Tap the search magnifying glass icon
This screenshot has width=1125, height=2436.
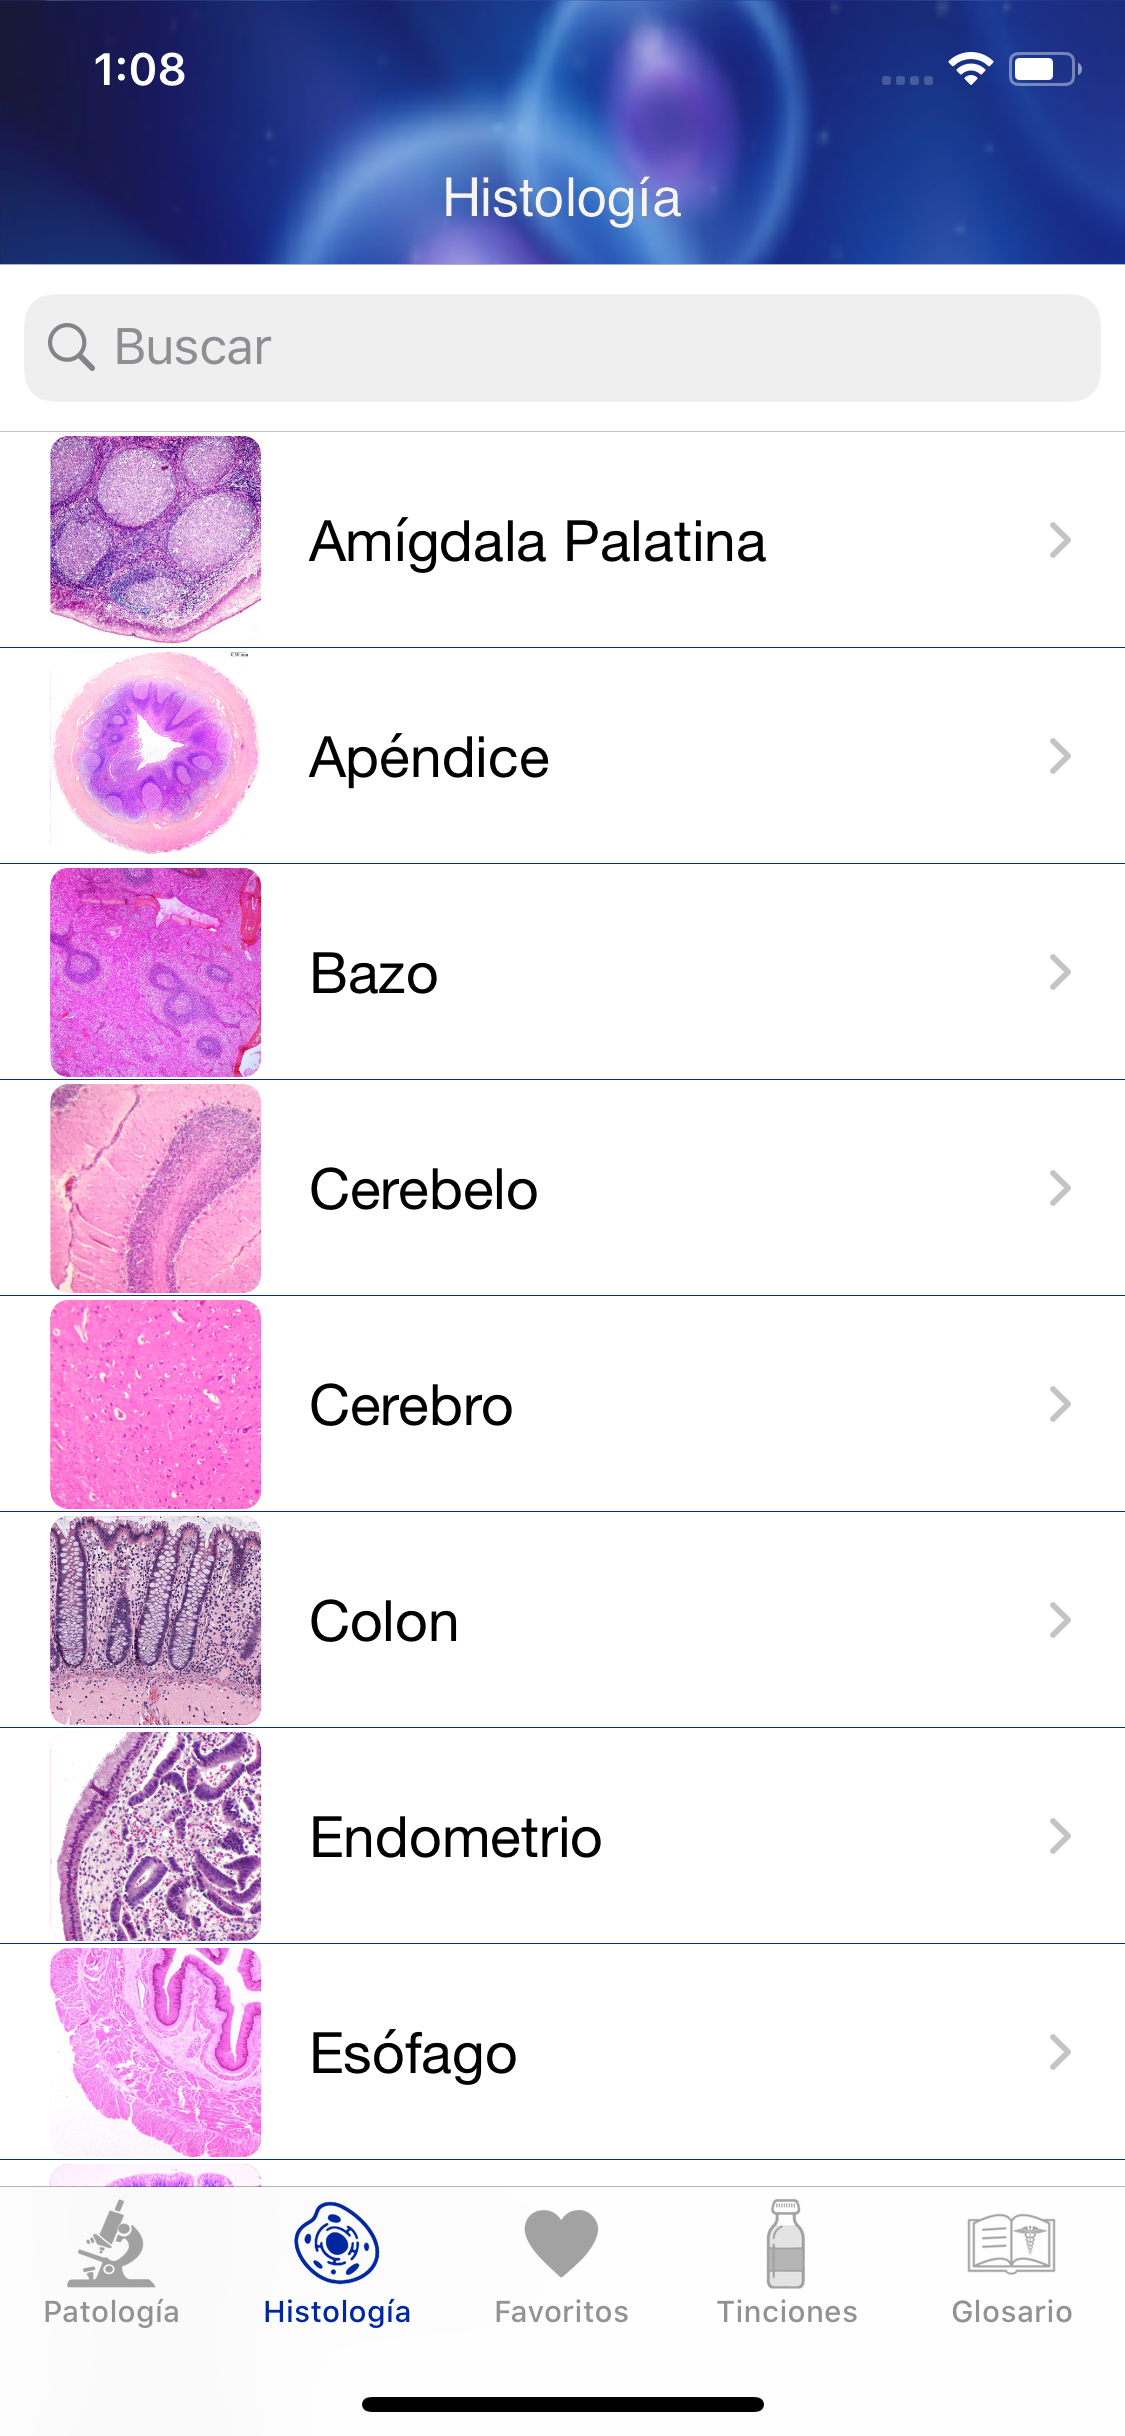[x=71, y=347]
